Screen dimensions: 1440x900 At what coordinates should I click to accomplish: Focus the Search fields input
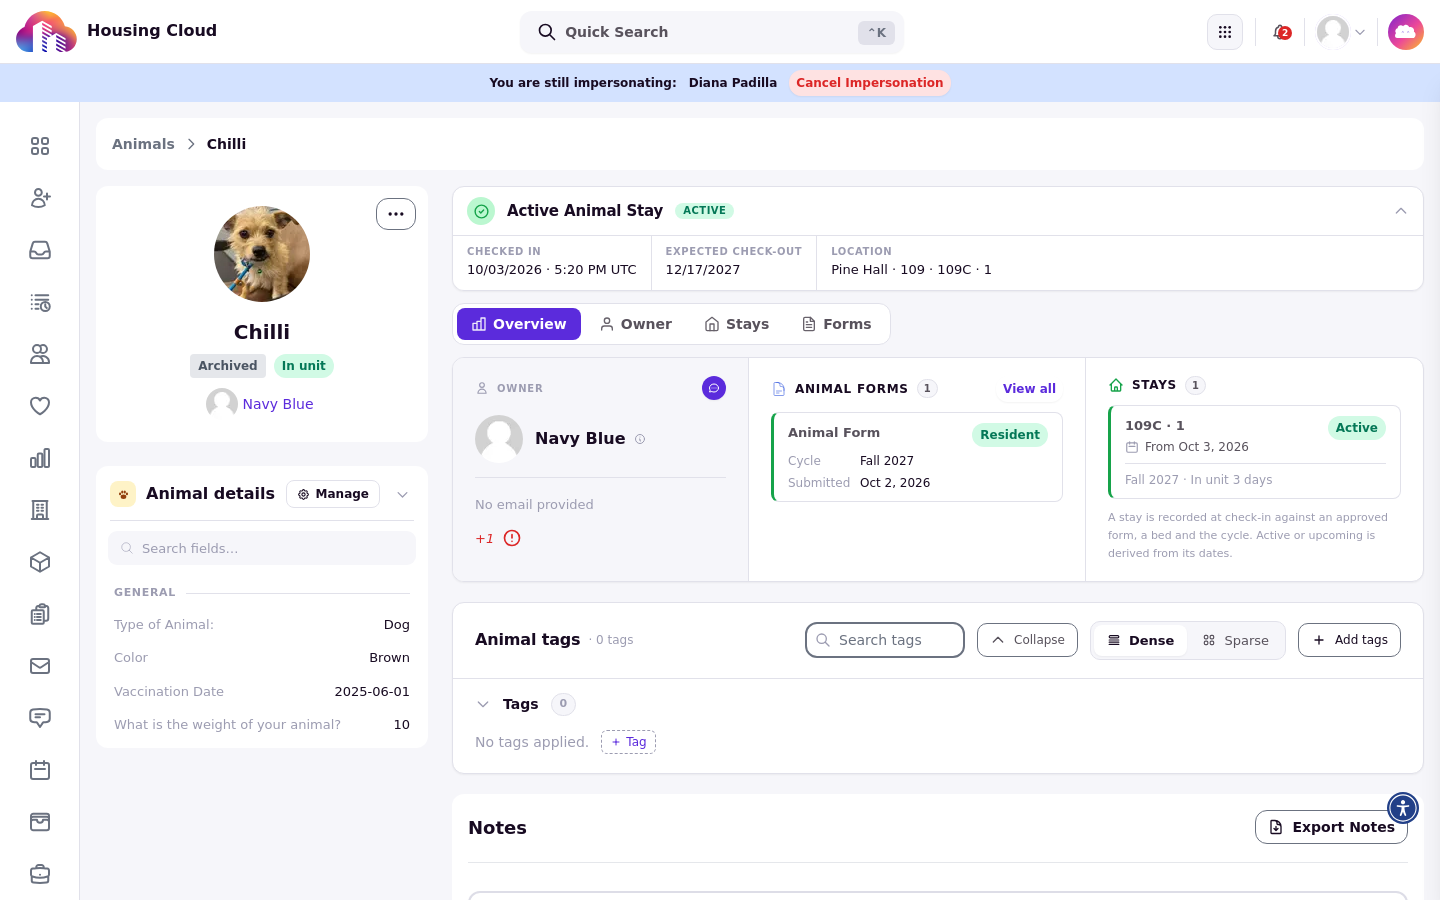pyautogui.click(x=262, y=548)
